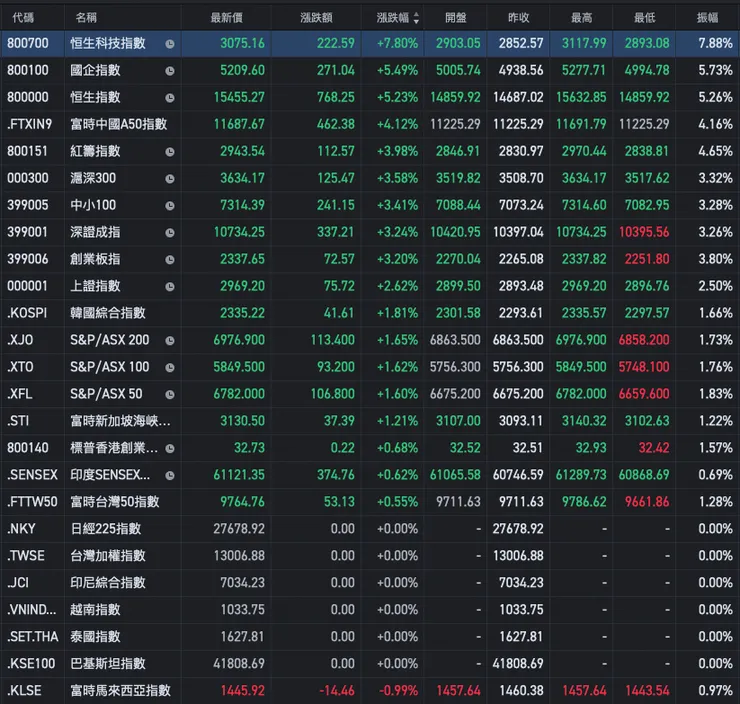Click amplitude value 7.88%
The height and width of the screenshot is (704, 740).
715,43
